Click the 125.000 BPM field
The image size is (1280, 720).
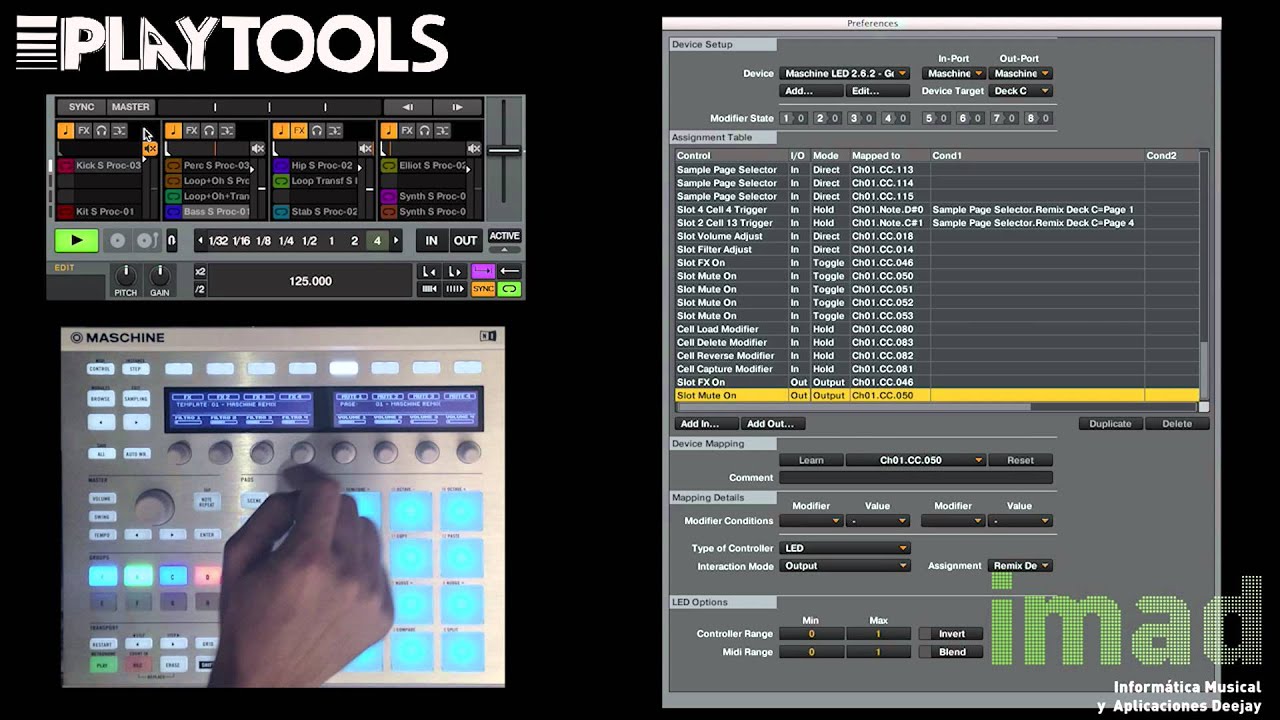310,281
